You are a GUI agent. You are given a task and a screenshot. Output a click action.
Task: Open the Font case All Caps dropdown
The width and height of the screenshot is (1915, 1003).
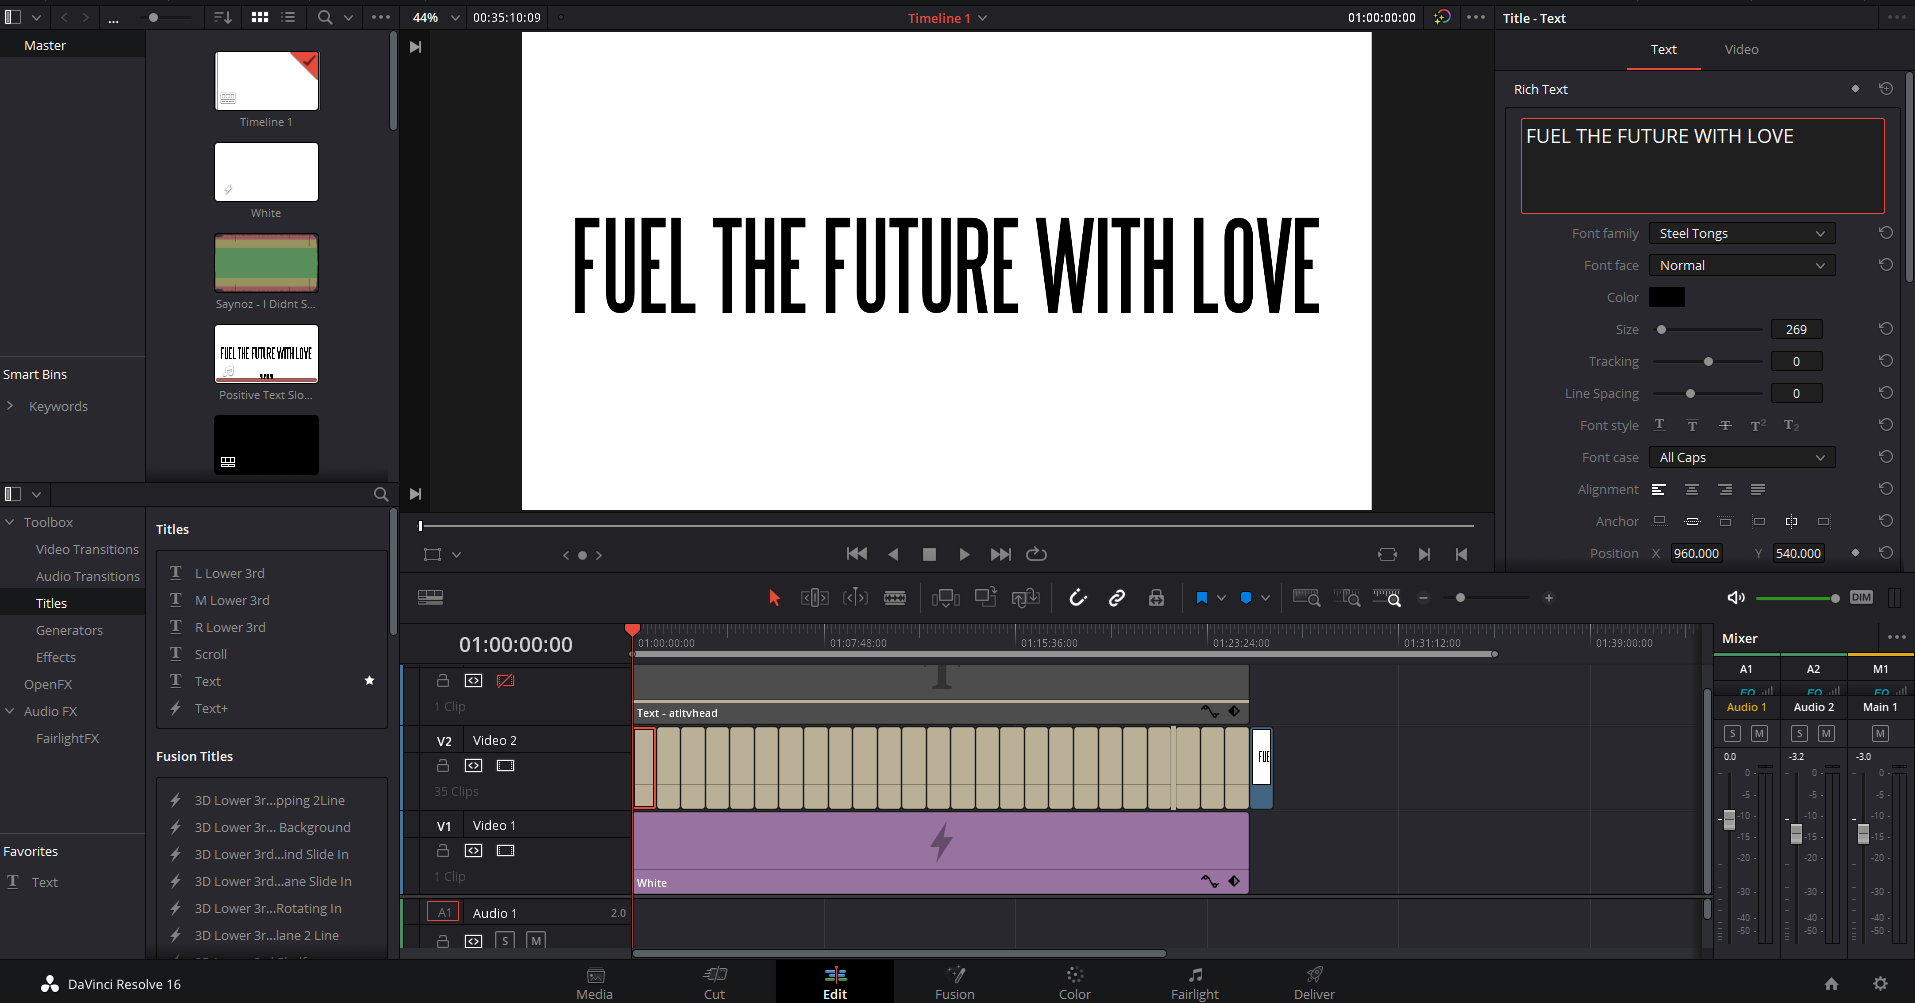(x=1741, y=457)
